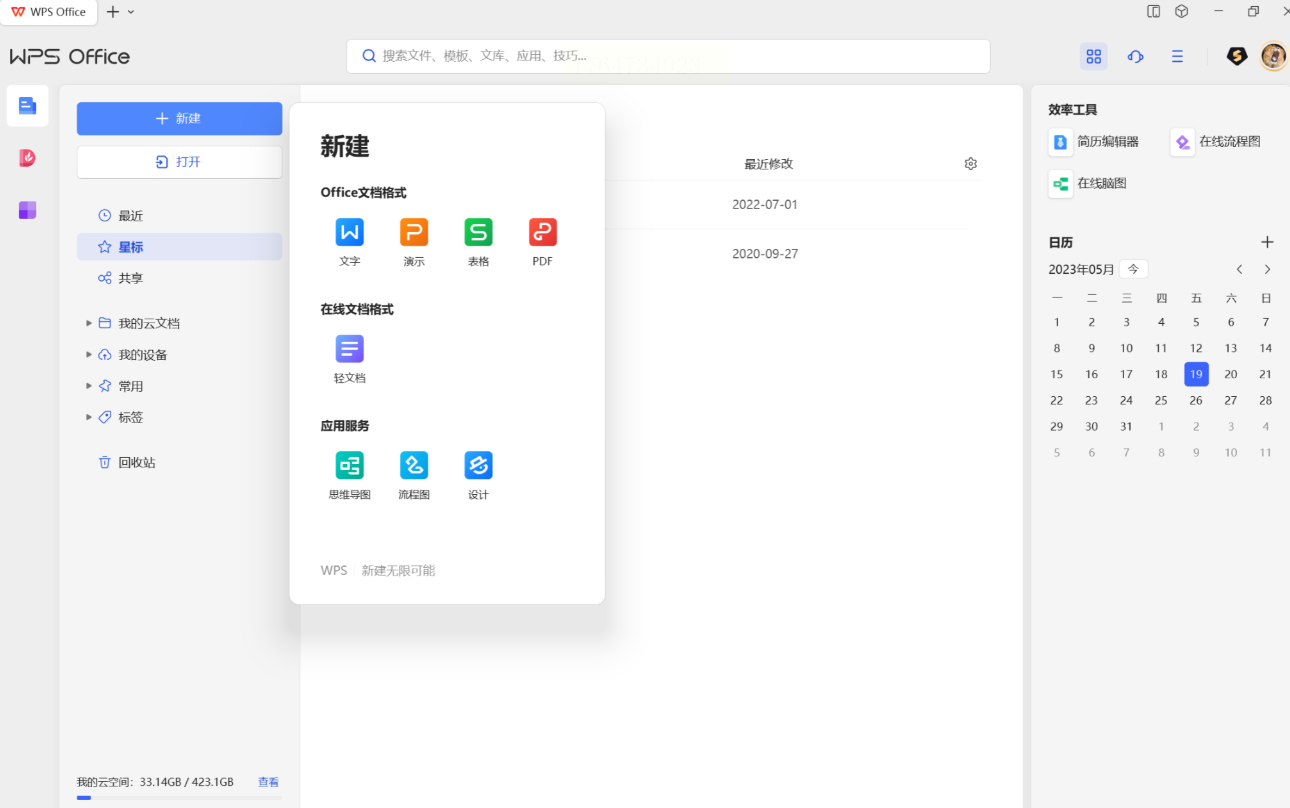
Task: Open the 流程图 flowchart app
Action: (414, 476)
